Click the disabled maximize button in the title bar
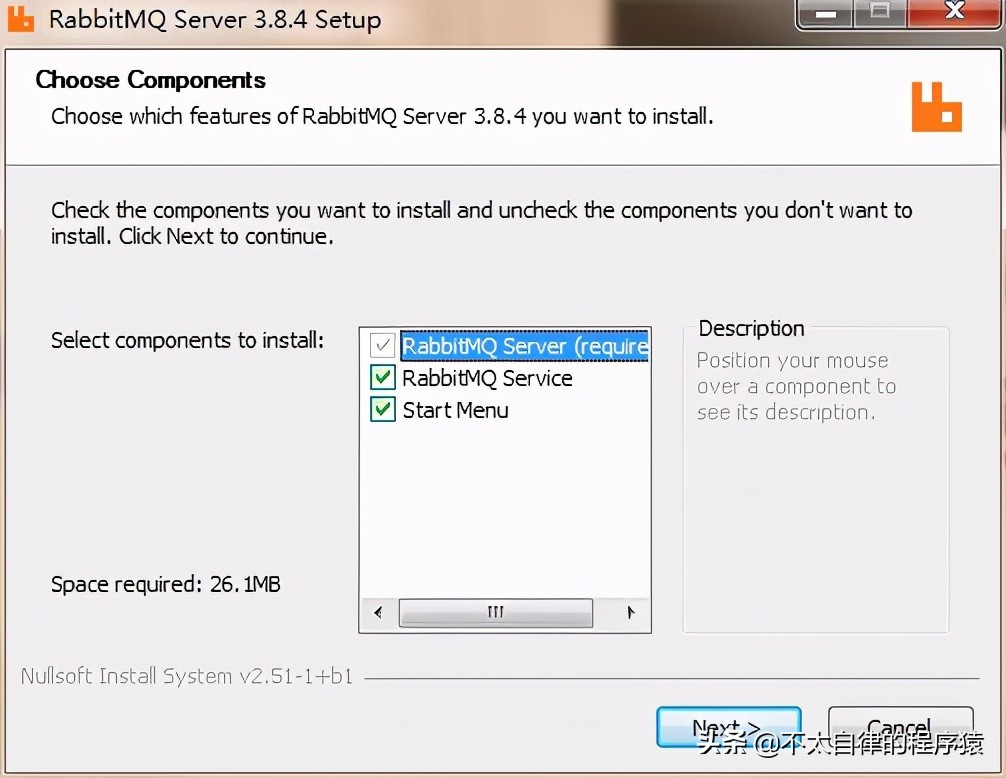The image size is (1006, 778). click(x=880, y=14)
